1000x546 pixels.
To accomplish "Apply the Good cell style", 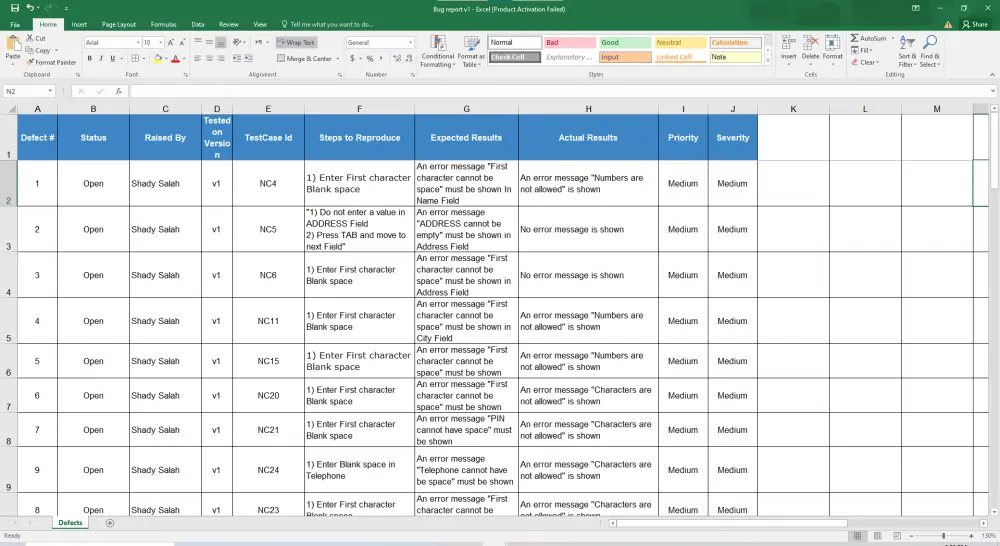I will (x=623, y=43).
